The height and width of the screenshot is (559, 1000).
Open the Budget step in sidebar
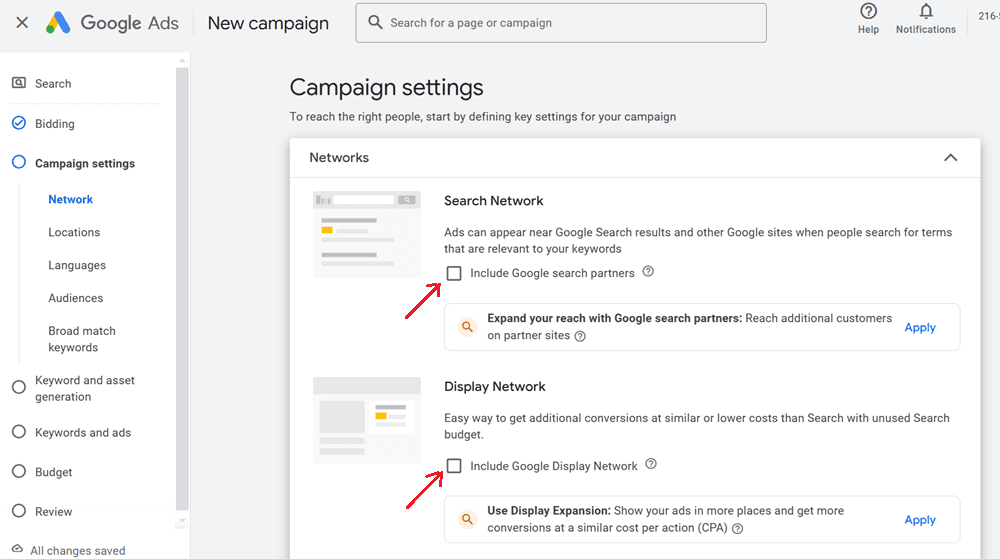pyautogui.click(x=53, y=472)
